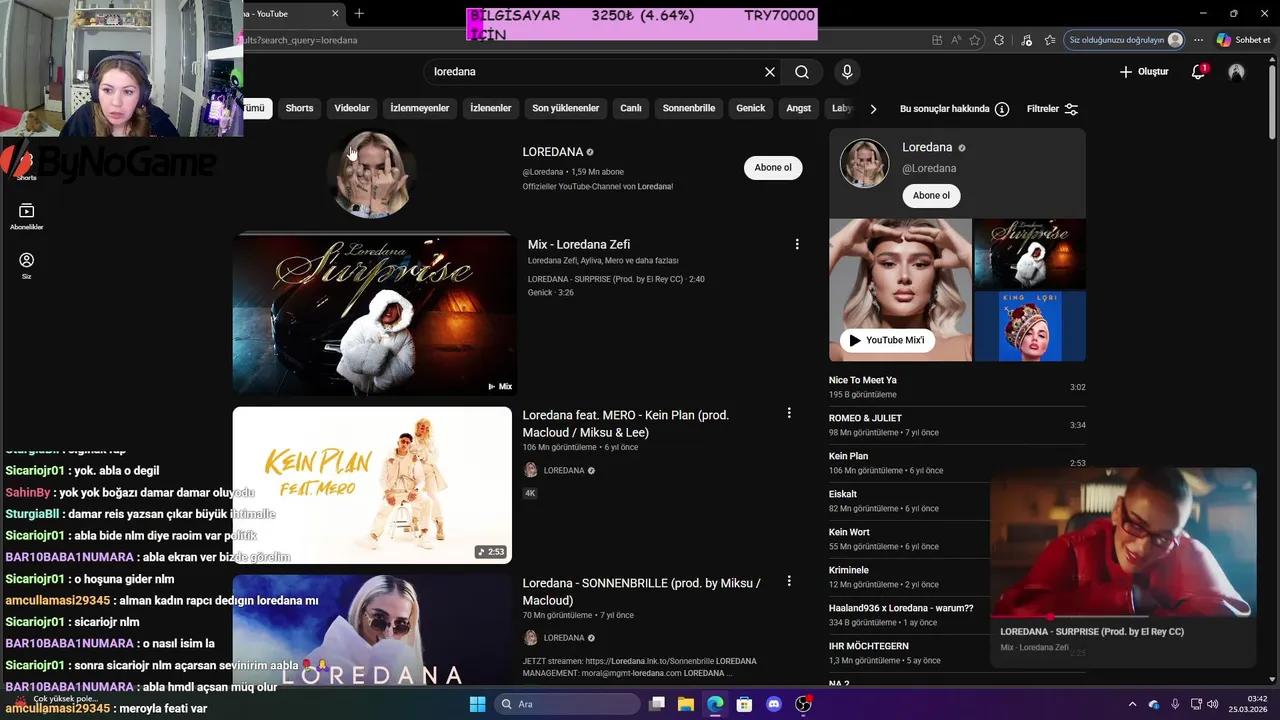Open Kein Plan feat. Mero thumbnail
The image size is (1280, 720).
tap(372, 485)
